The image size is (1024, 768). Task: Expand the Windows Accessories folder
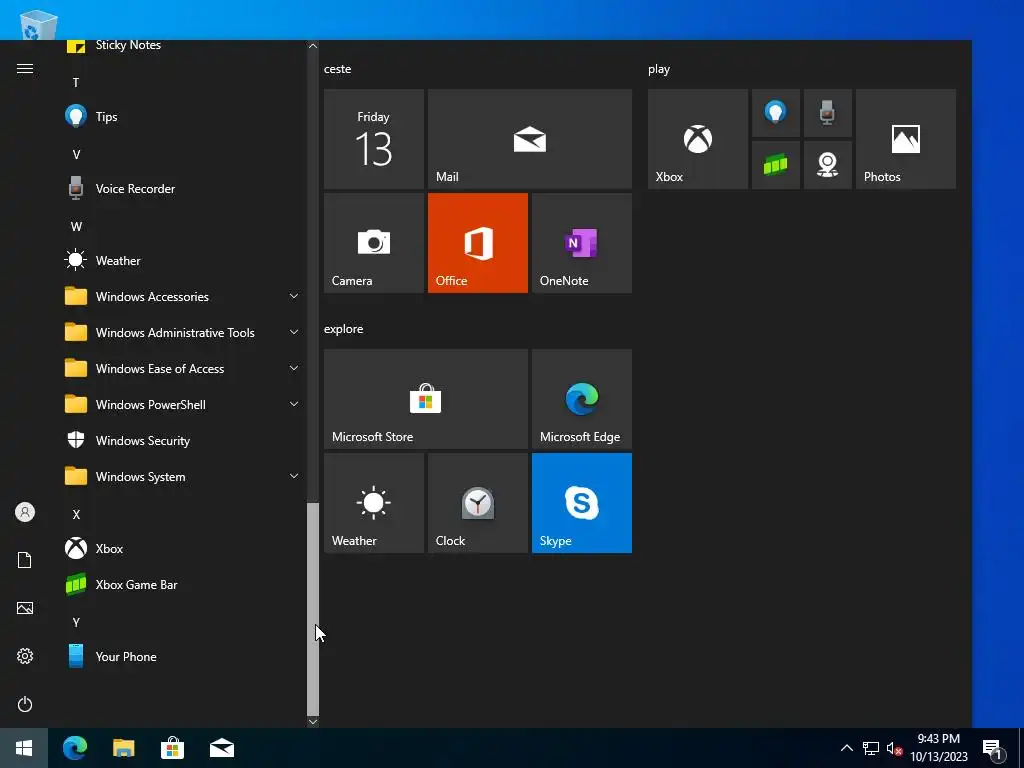click(183, 296)
